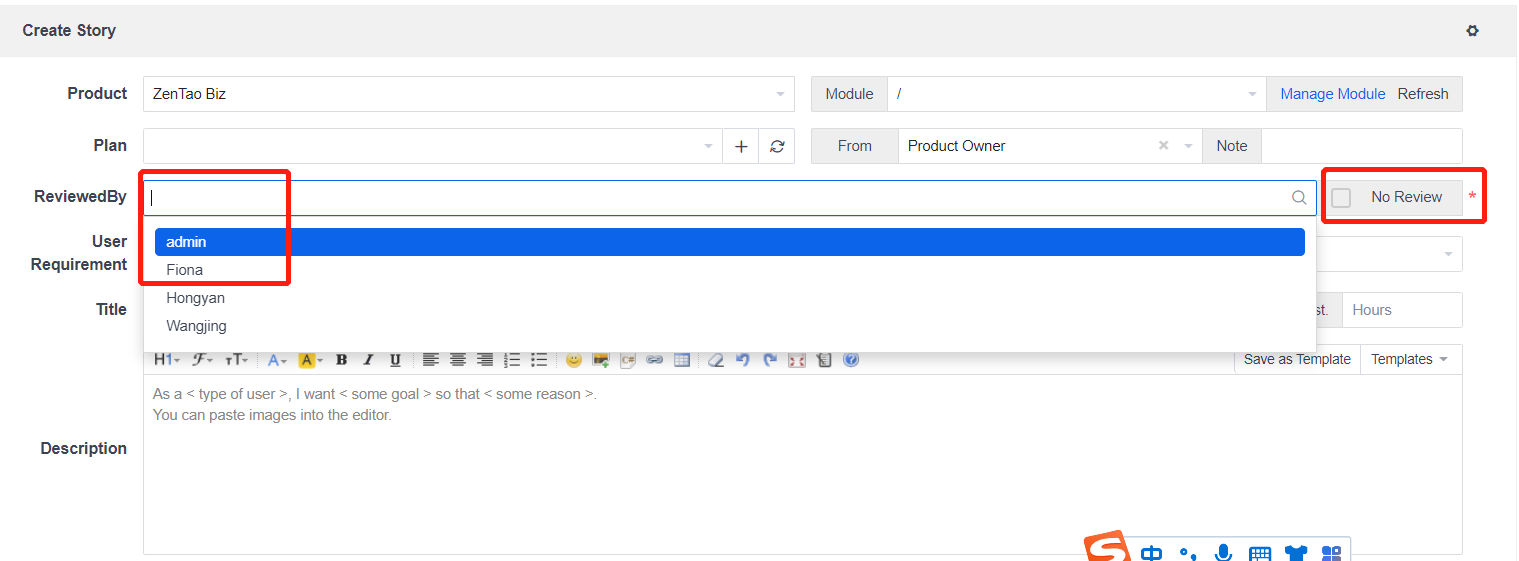Click the undo arrow in editor toolbar
Viewport: 1519px width, 561px height.
[x=742, y=360]
